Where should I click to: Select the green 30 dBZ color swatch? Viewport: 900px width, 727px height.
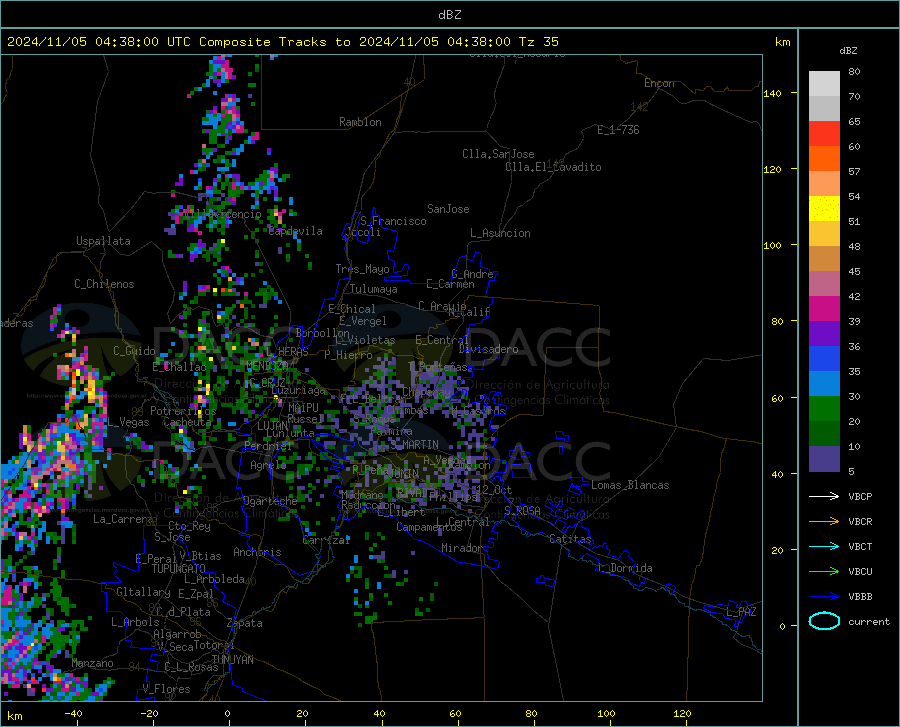point(824,409)
